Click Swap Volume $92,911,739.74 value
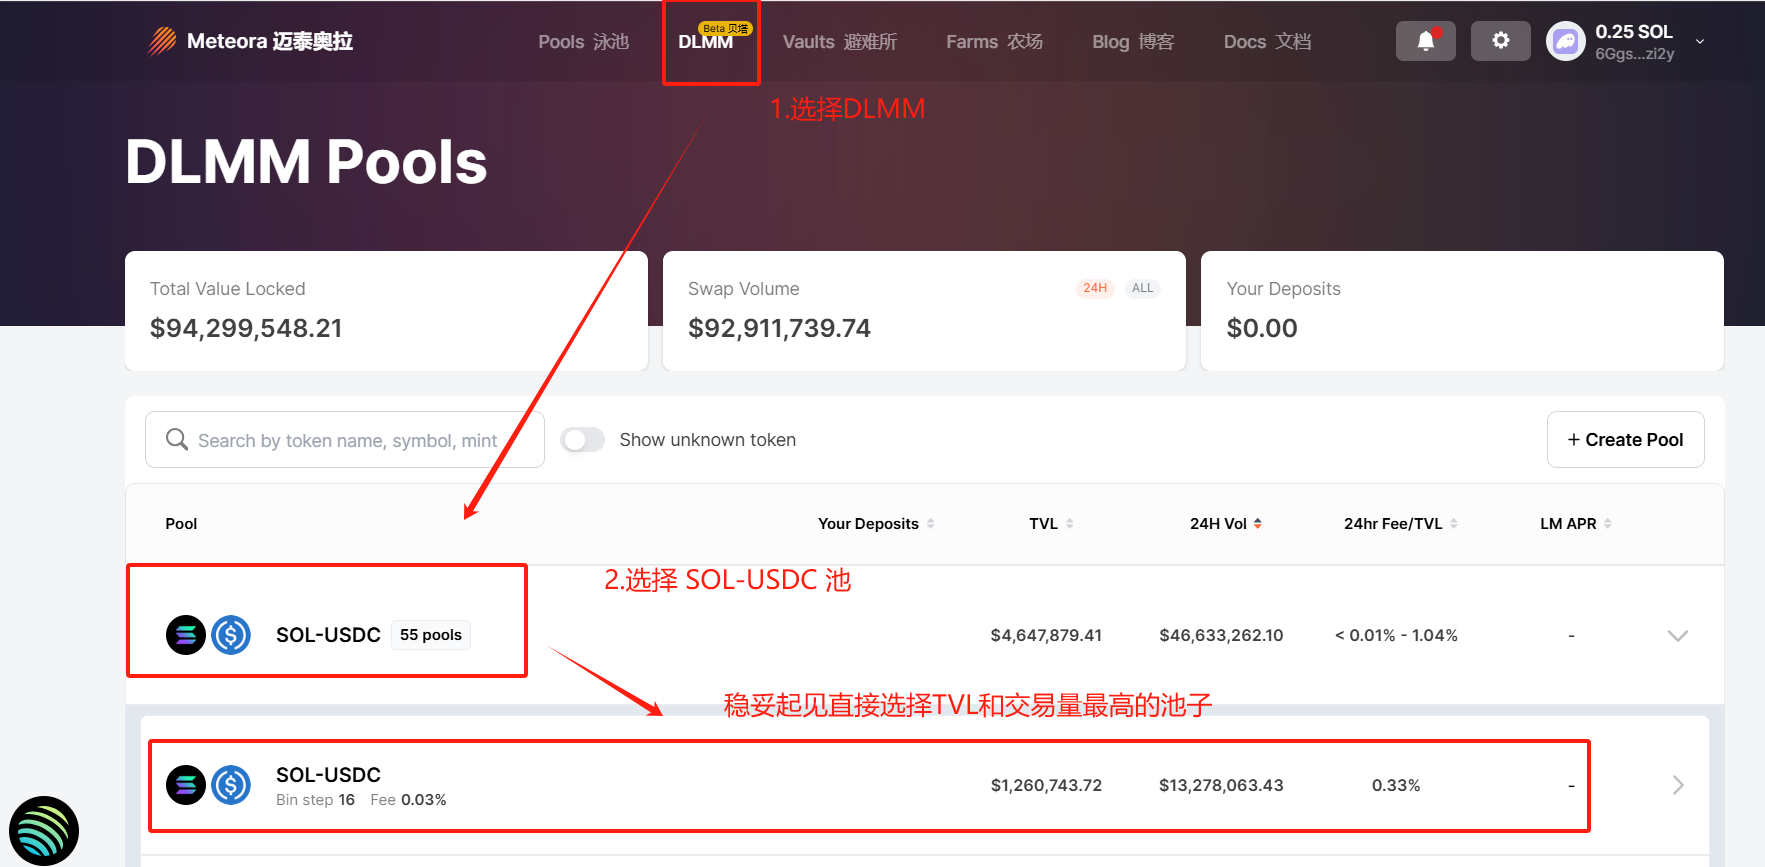This screenshot has height=867, width=1765. [779, 328]
